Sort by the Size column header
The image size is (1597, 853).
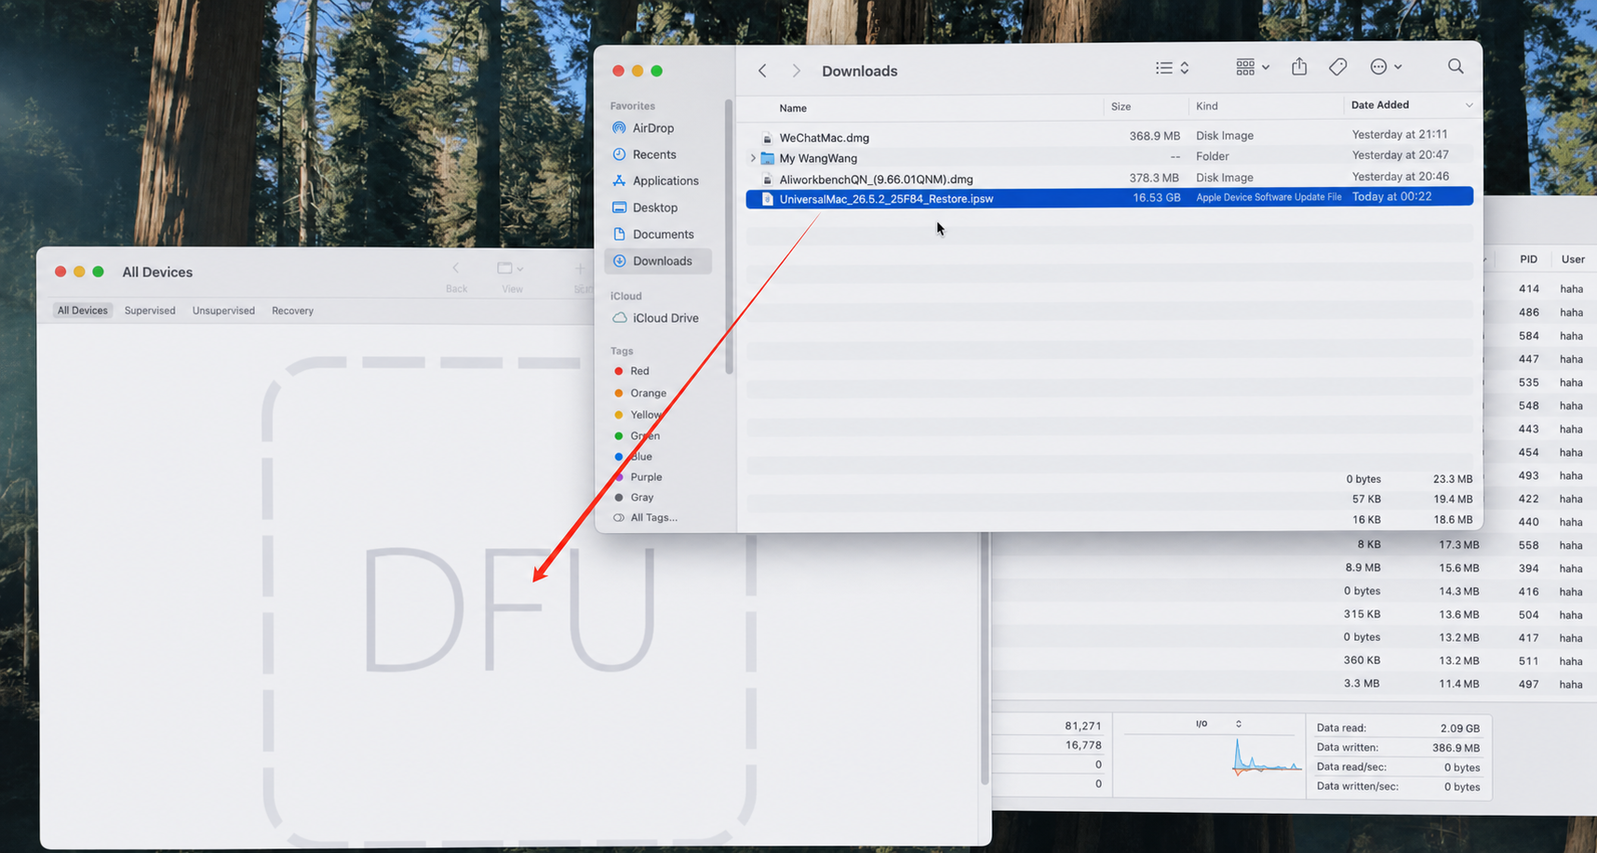point(1121,106)
